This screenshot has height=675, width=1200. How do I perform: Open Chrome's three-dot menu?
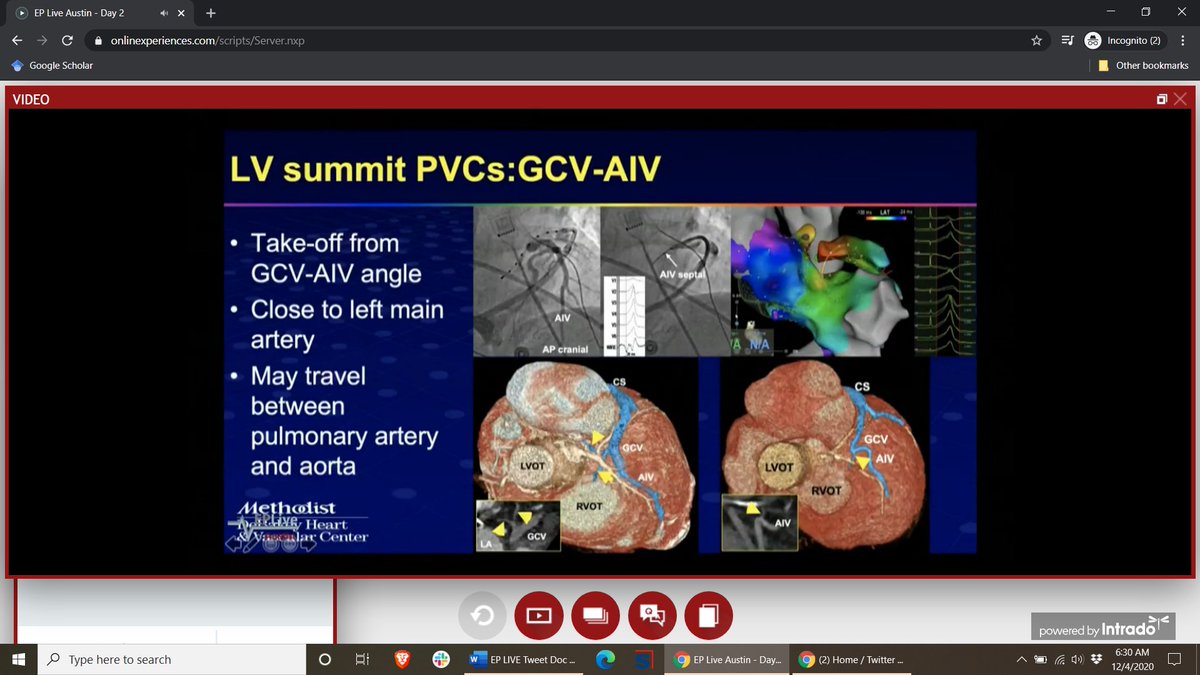pyautogui.click(x=1181, y=41)
